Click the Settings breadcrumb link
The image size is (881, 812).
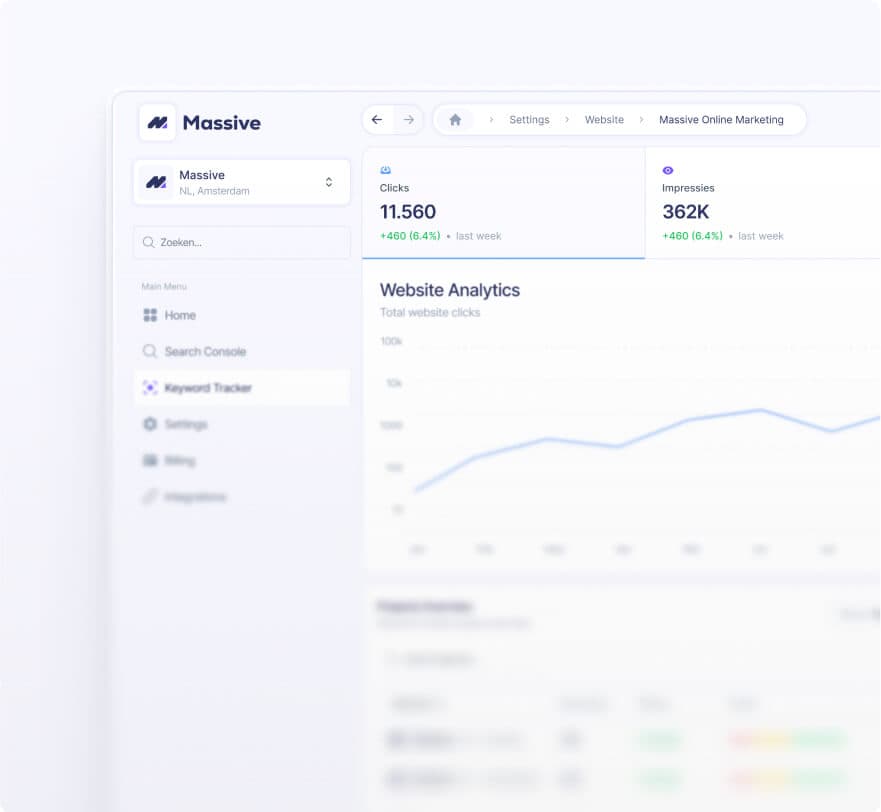(x=529, y=120)
